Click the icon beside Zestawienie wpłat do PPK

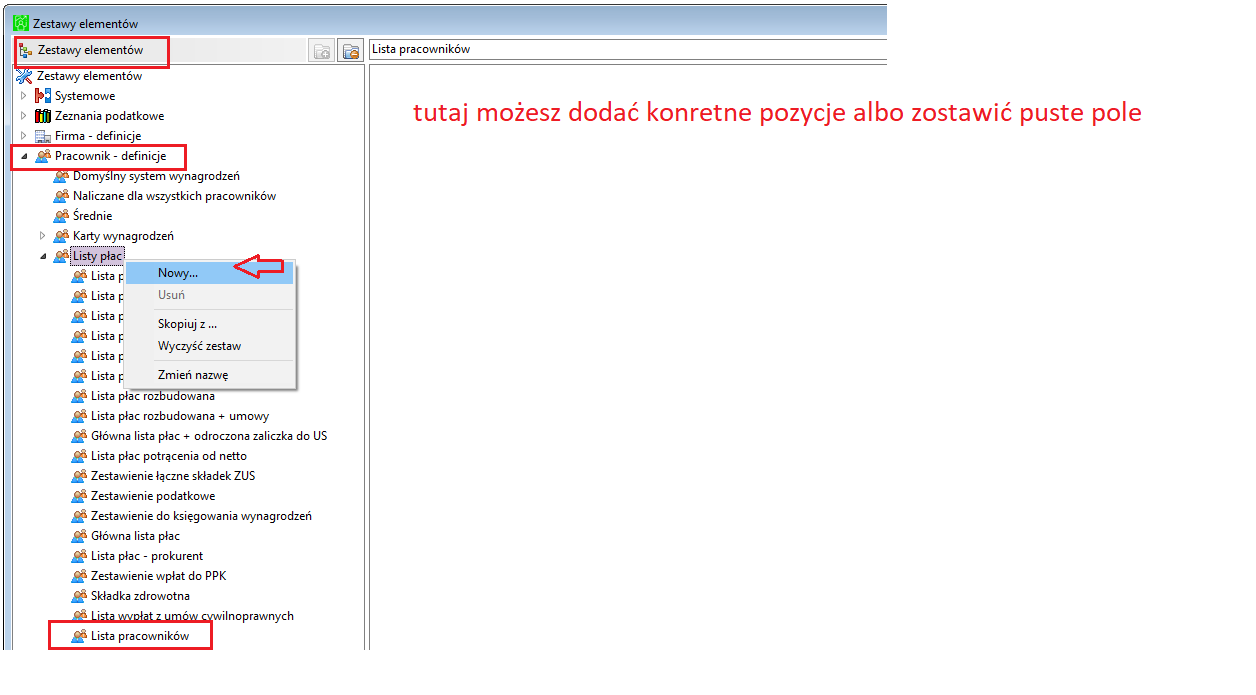pos(79,576)
